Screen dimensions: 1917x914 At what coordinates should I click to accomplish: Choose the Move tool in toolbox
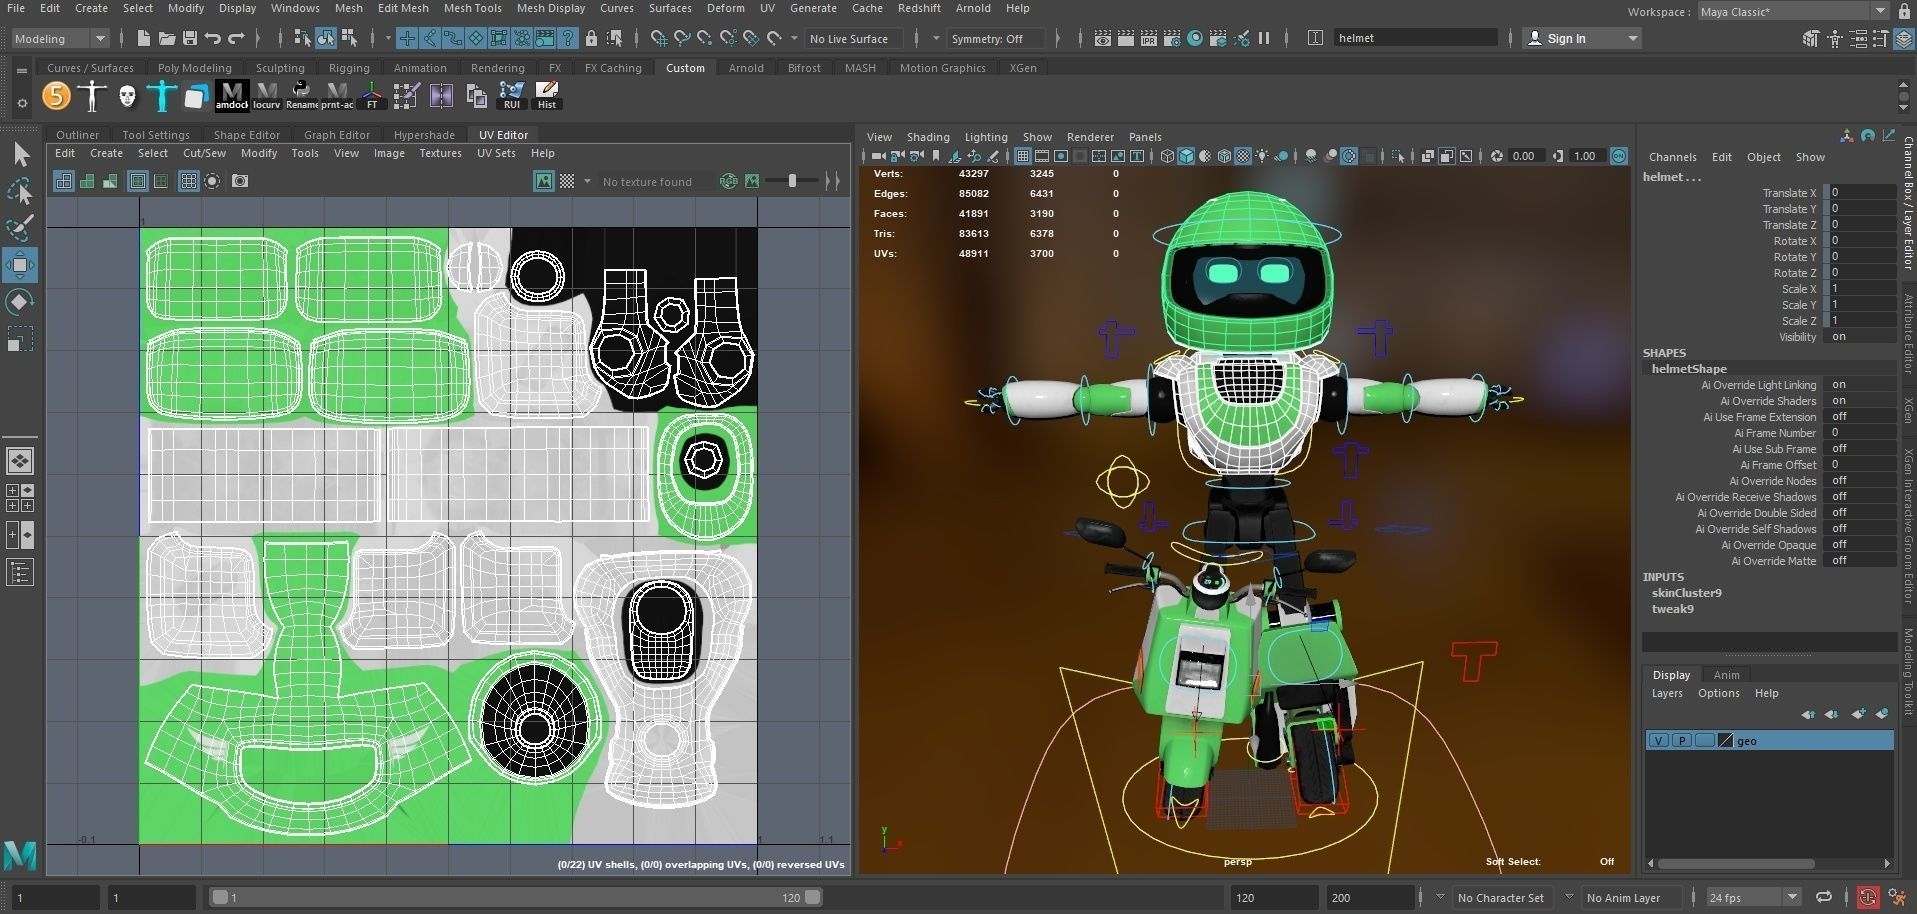tap(20, 265)
